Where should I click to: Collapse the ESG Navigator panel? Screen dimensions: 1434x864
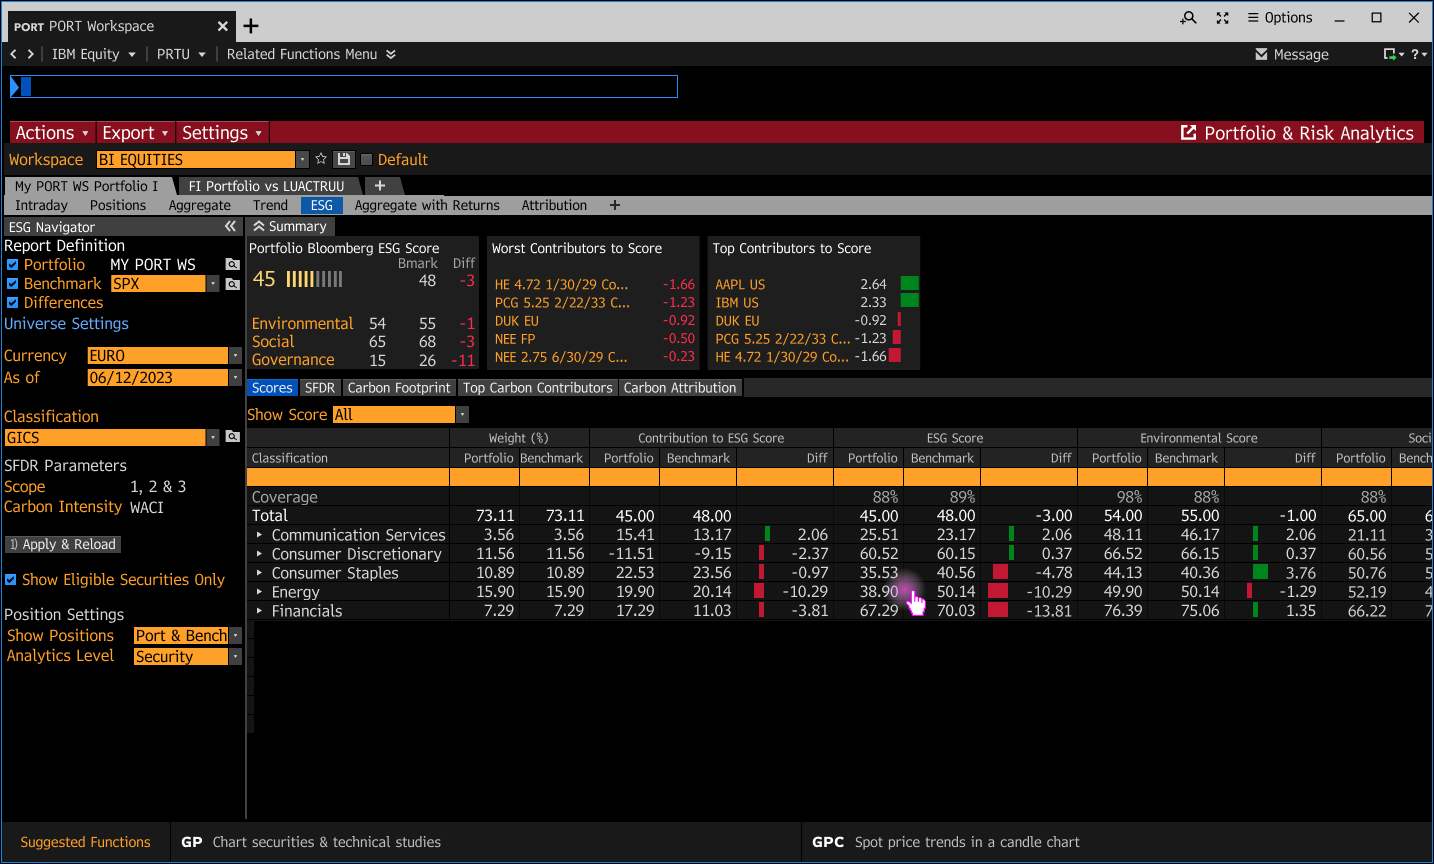click(230, 227)
